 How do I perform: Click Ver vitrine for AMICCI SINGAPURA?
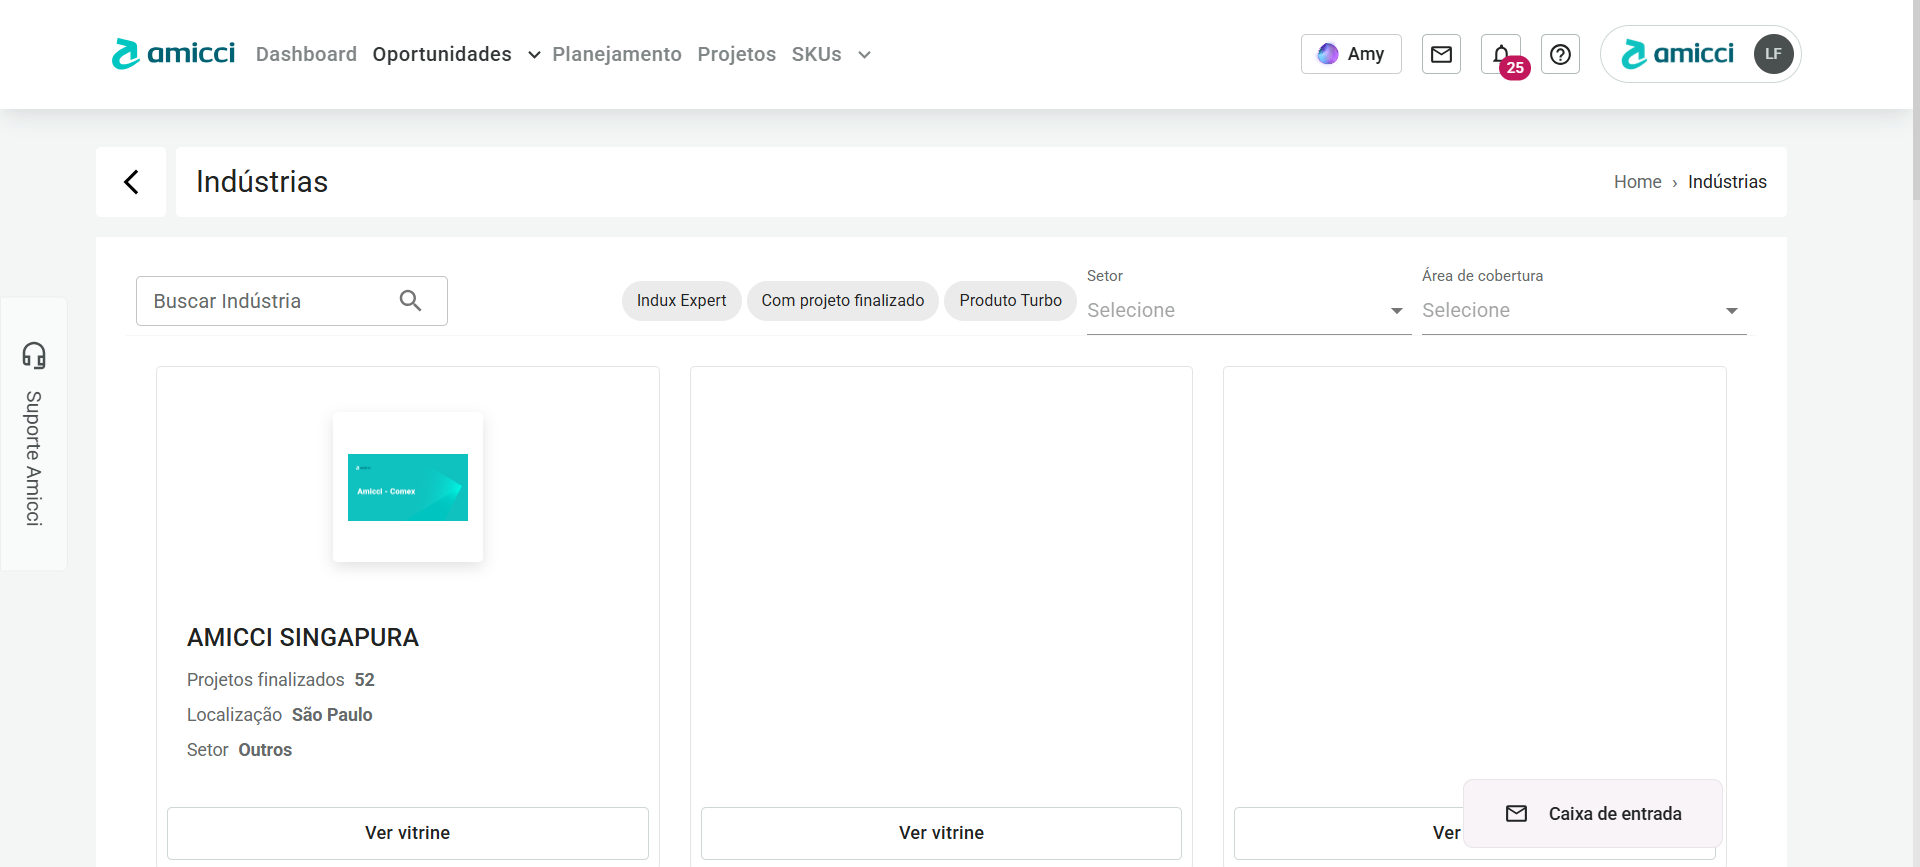[407, 833]
